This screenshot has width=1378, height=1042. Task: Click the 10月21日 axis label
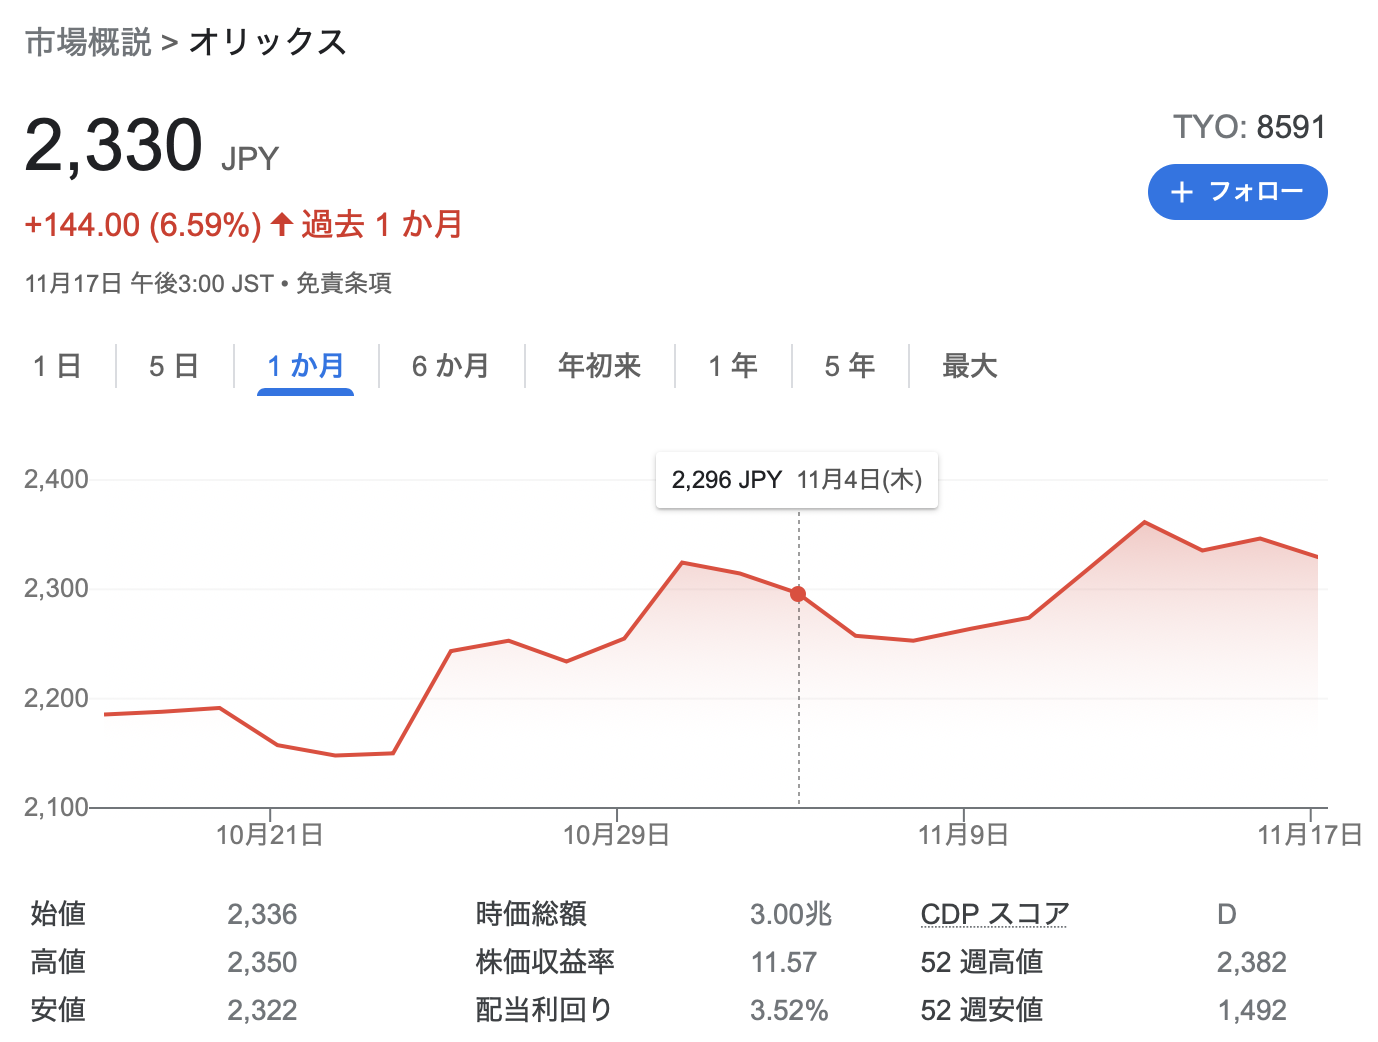270,835
